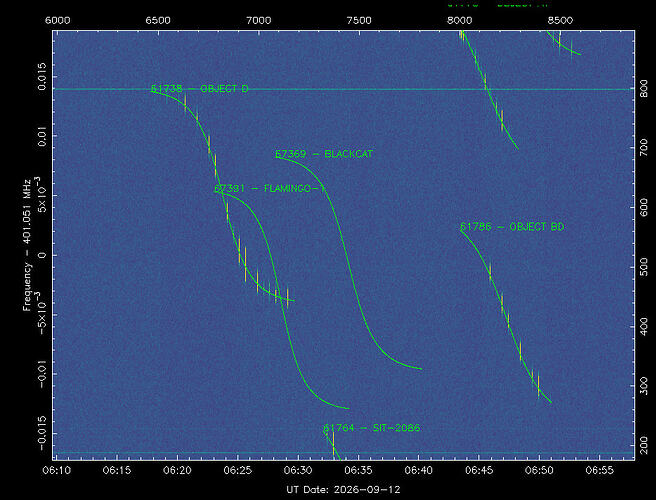Click the 06:45 time axis tick label
656x500 pixels.
click(479, 471)
